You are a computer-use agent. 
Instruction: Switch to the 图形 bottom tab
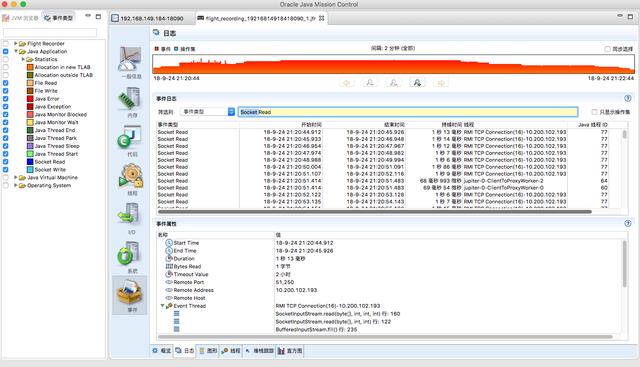click(x=208, y=351)
